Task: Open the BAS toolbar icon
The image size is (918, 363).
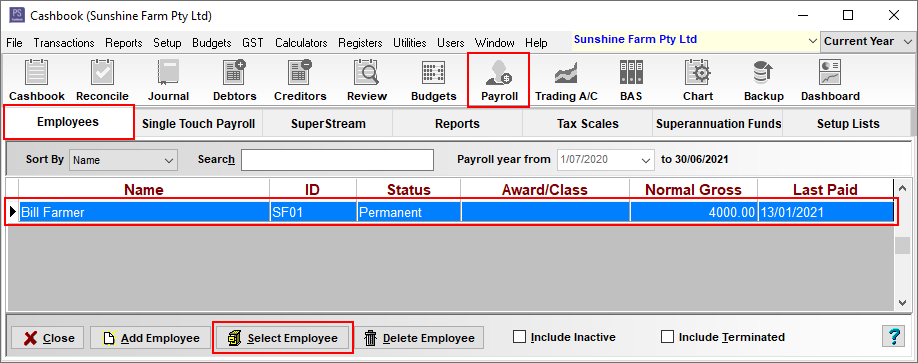Action: coord(631,80)
